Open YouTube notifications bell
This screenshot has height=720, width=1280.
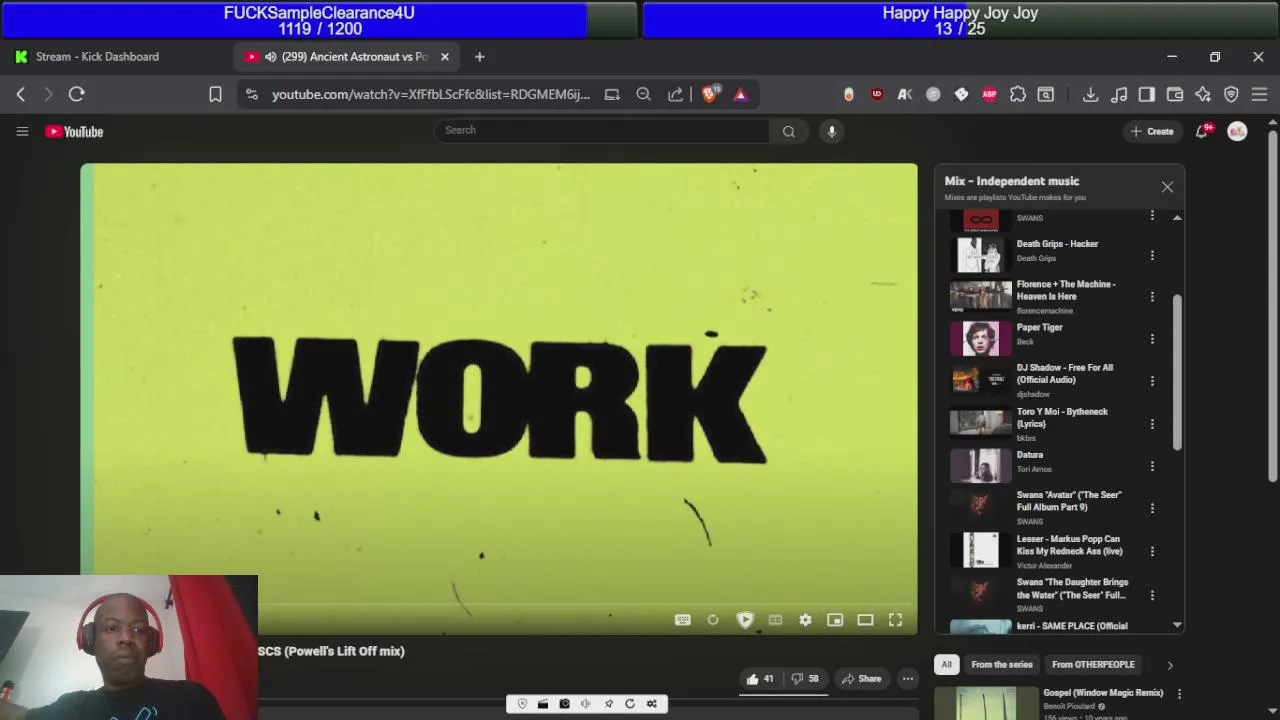(1202, 131)
